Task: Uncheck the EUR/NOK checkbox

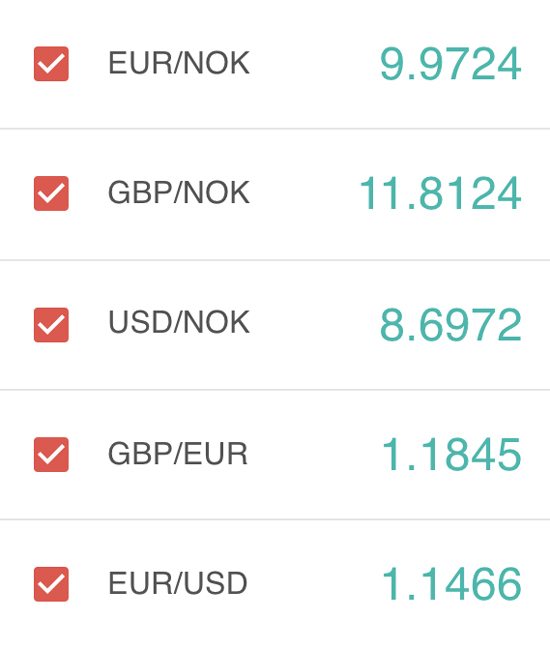Action: pyautogui.click(x=51, y=64)
